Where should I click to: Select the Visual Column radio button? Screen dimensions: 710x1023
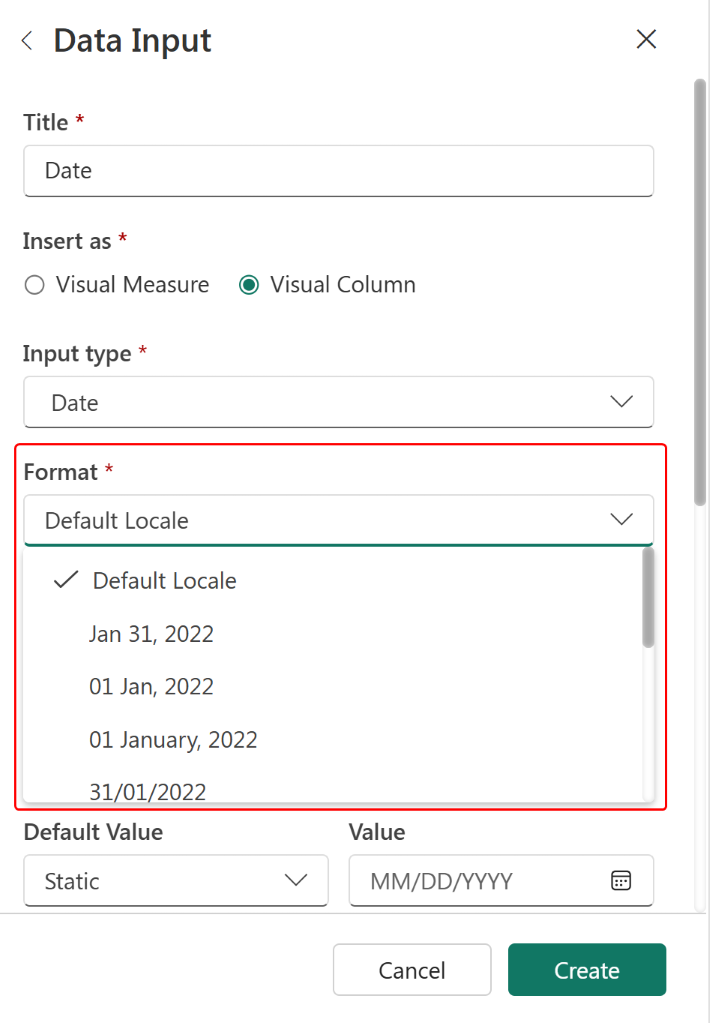[249, 285]
